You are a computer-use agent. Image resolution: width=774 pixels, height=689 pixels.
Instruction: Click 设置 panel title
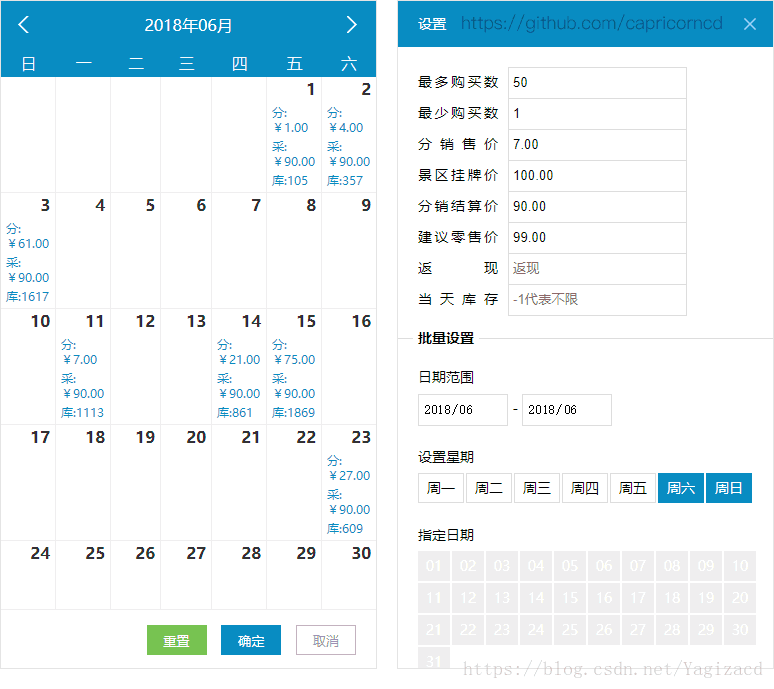432,24
